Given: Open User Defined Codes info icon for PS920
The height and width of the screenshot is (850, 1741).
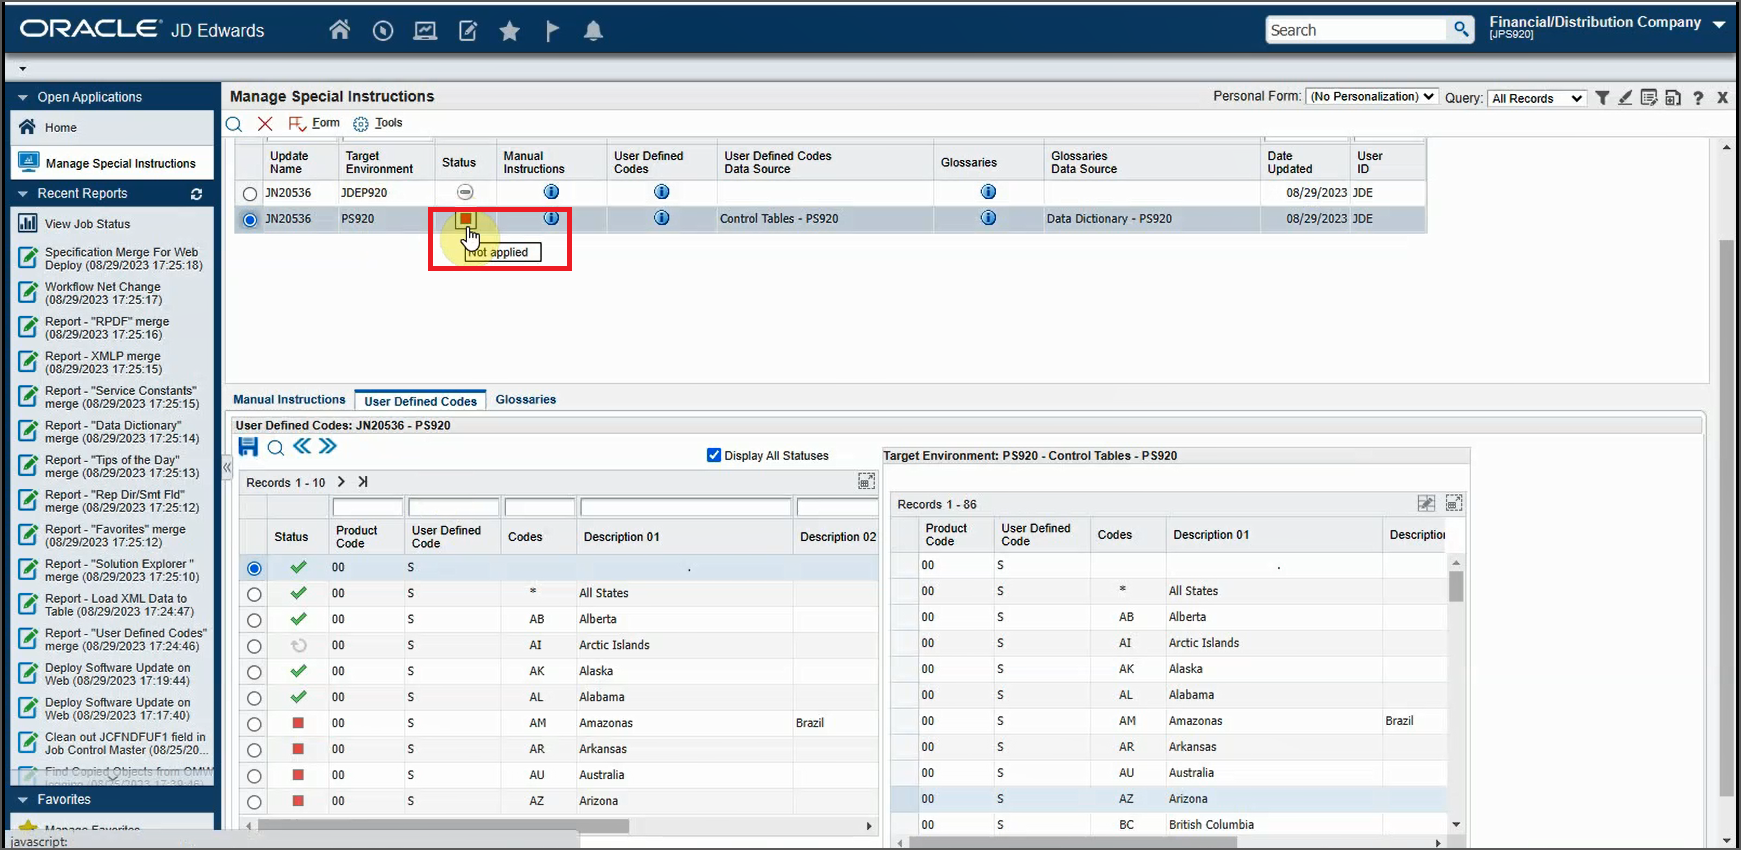Looking at the screenshot, I should pos(661,218).
